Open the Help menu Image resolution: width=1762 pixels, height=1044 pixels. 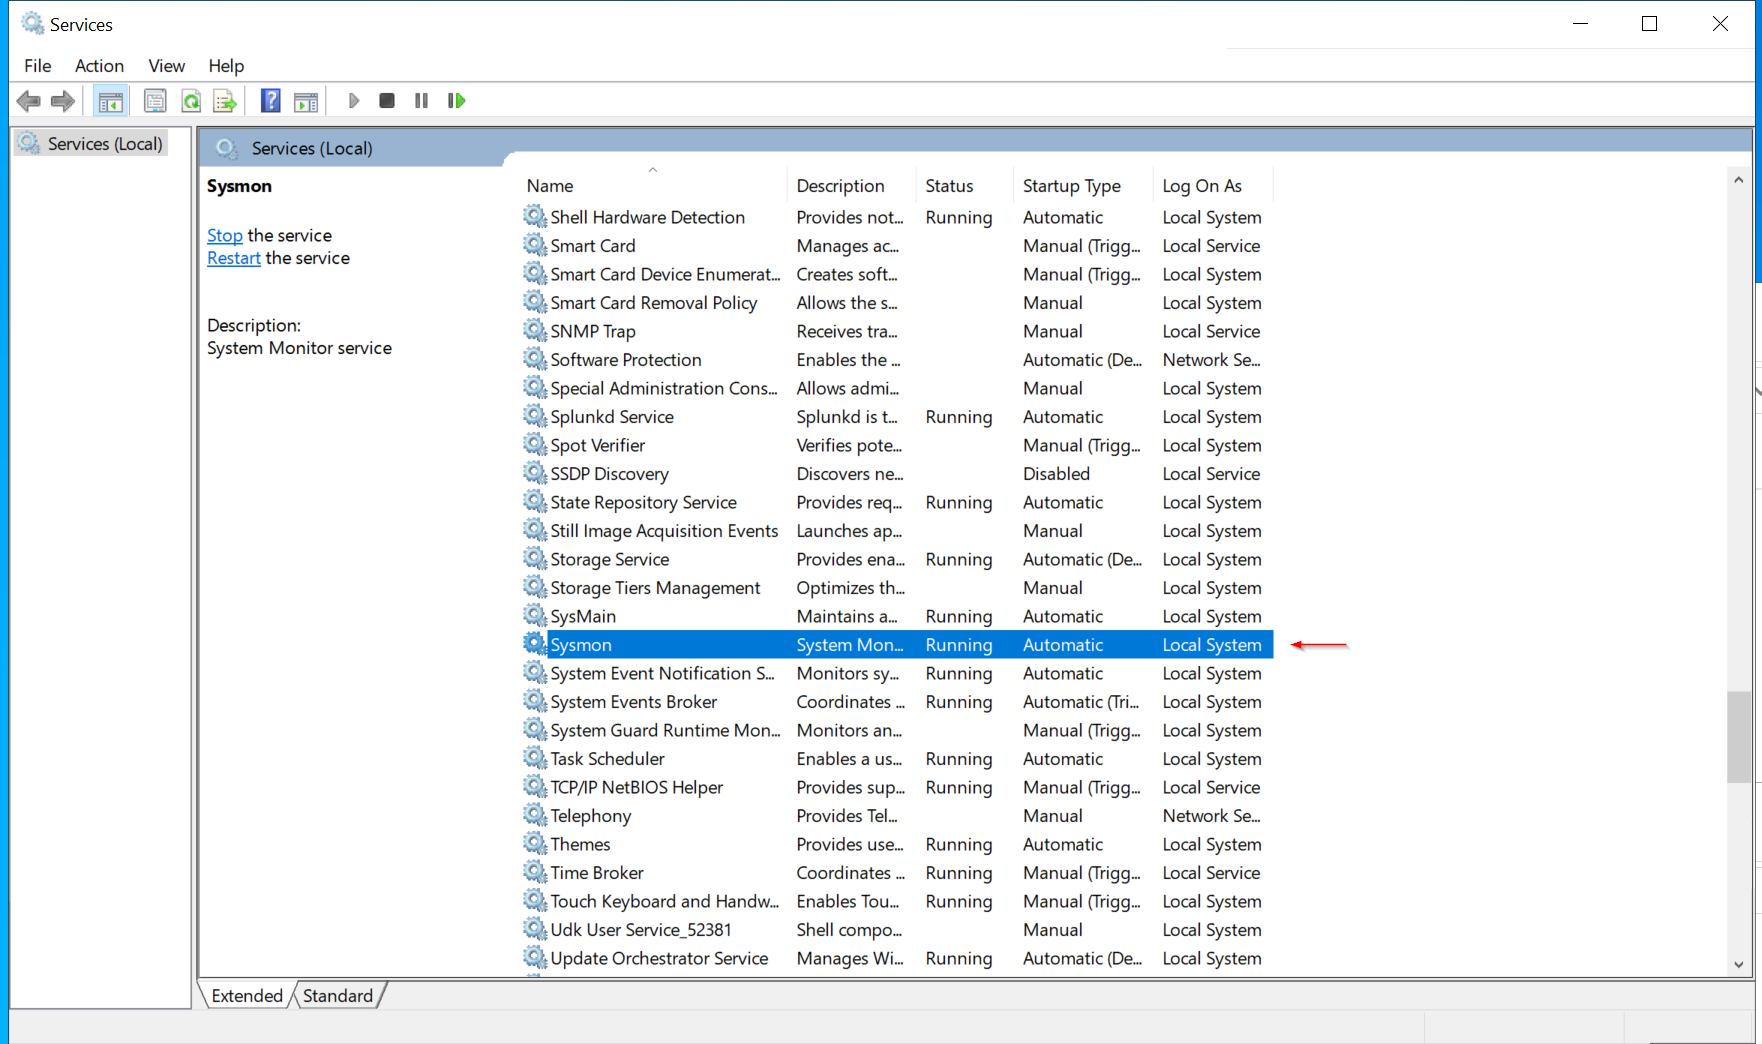coord(226,66)
